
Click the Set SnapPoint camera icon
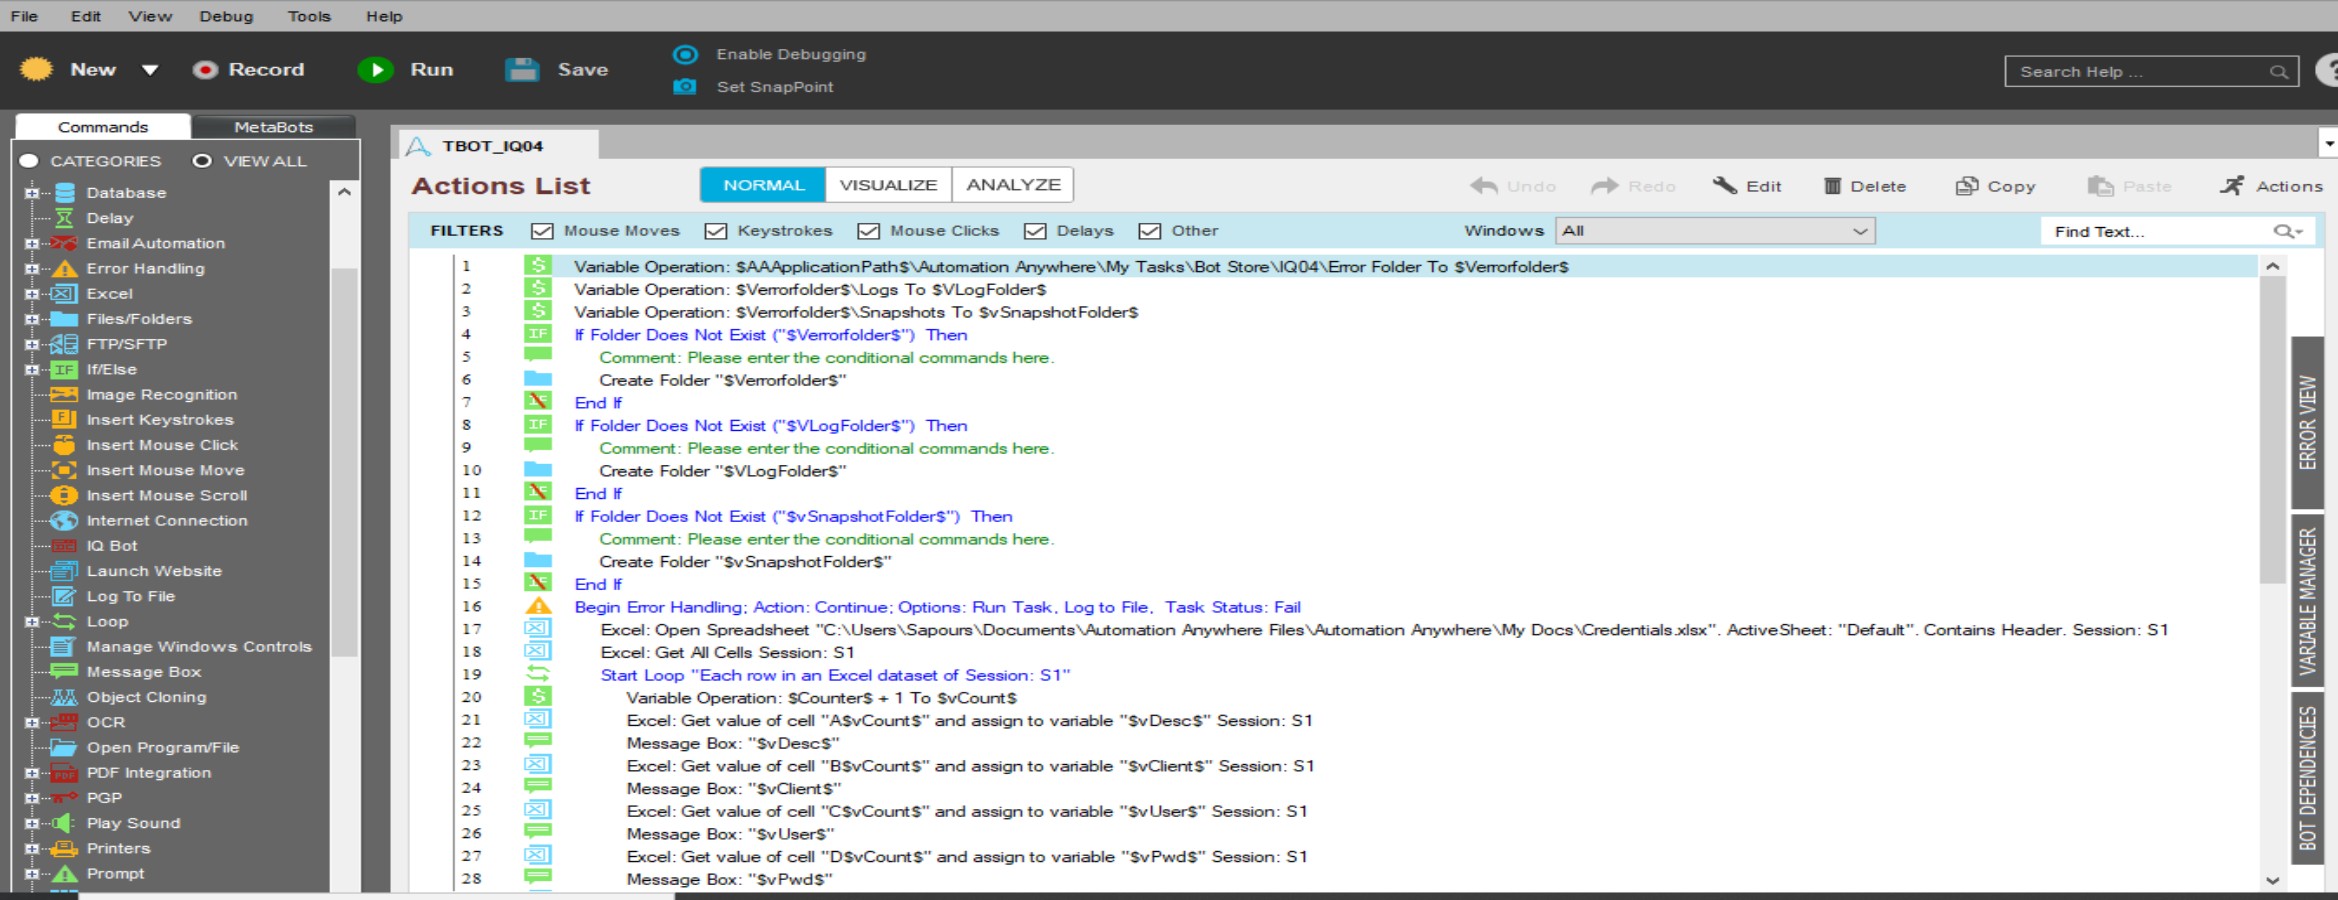pyautogui.click(x=685, y=87)
